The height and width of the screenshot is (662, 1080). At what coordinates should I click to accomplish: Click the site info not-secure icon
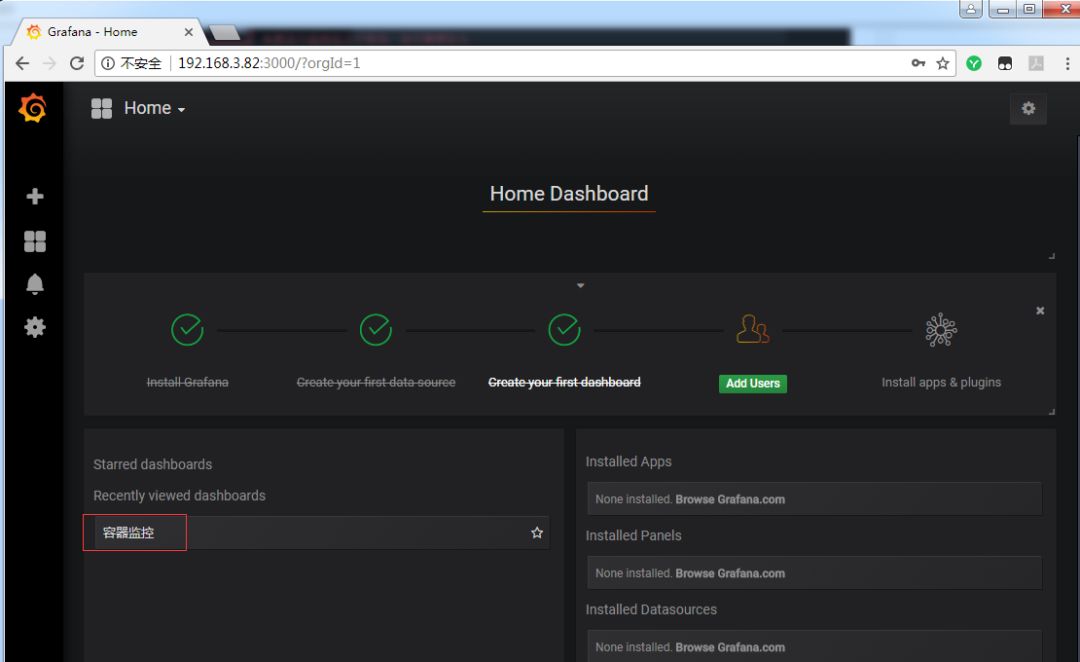[108, 63]
